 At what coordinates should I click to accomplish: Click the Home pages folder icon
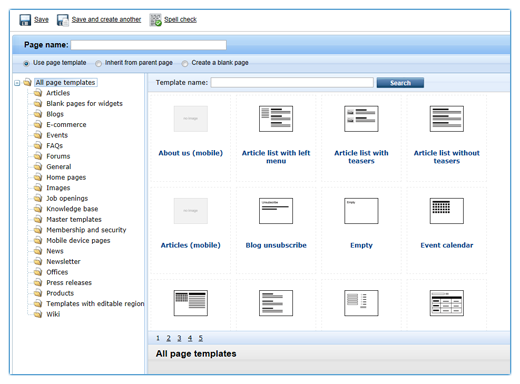pos(38,177)
